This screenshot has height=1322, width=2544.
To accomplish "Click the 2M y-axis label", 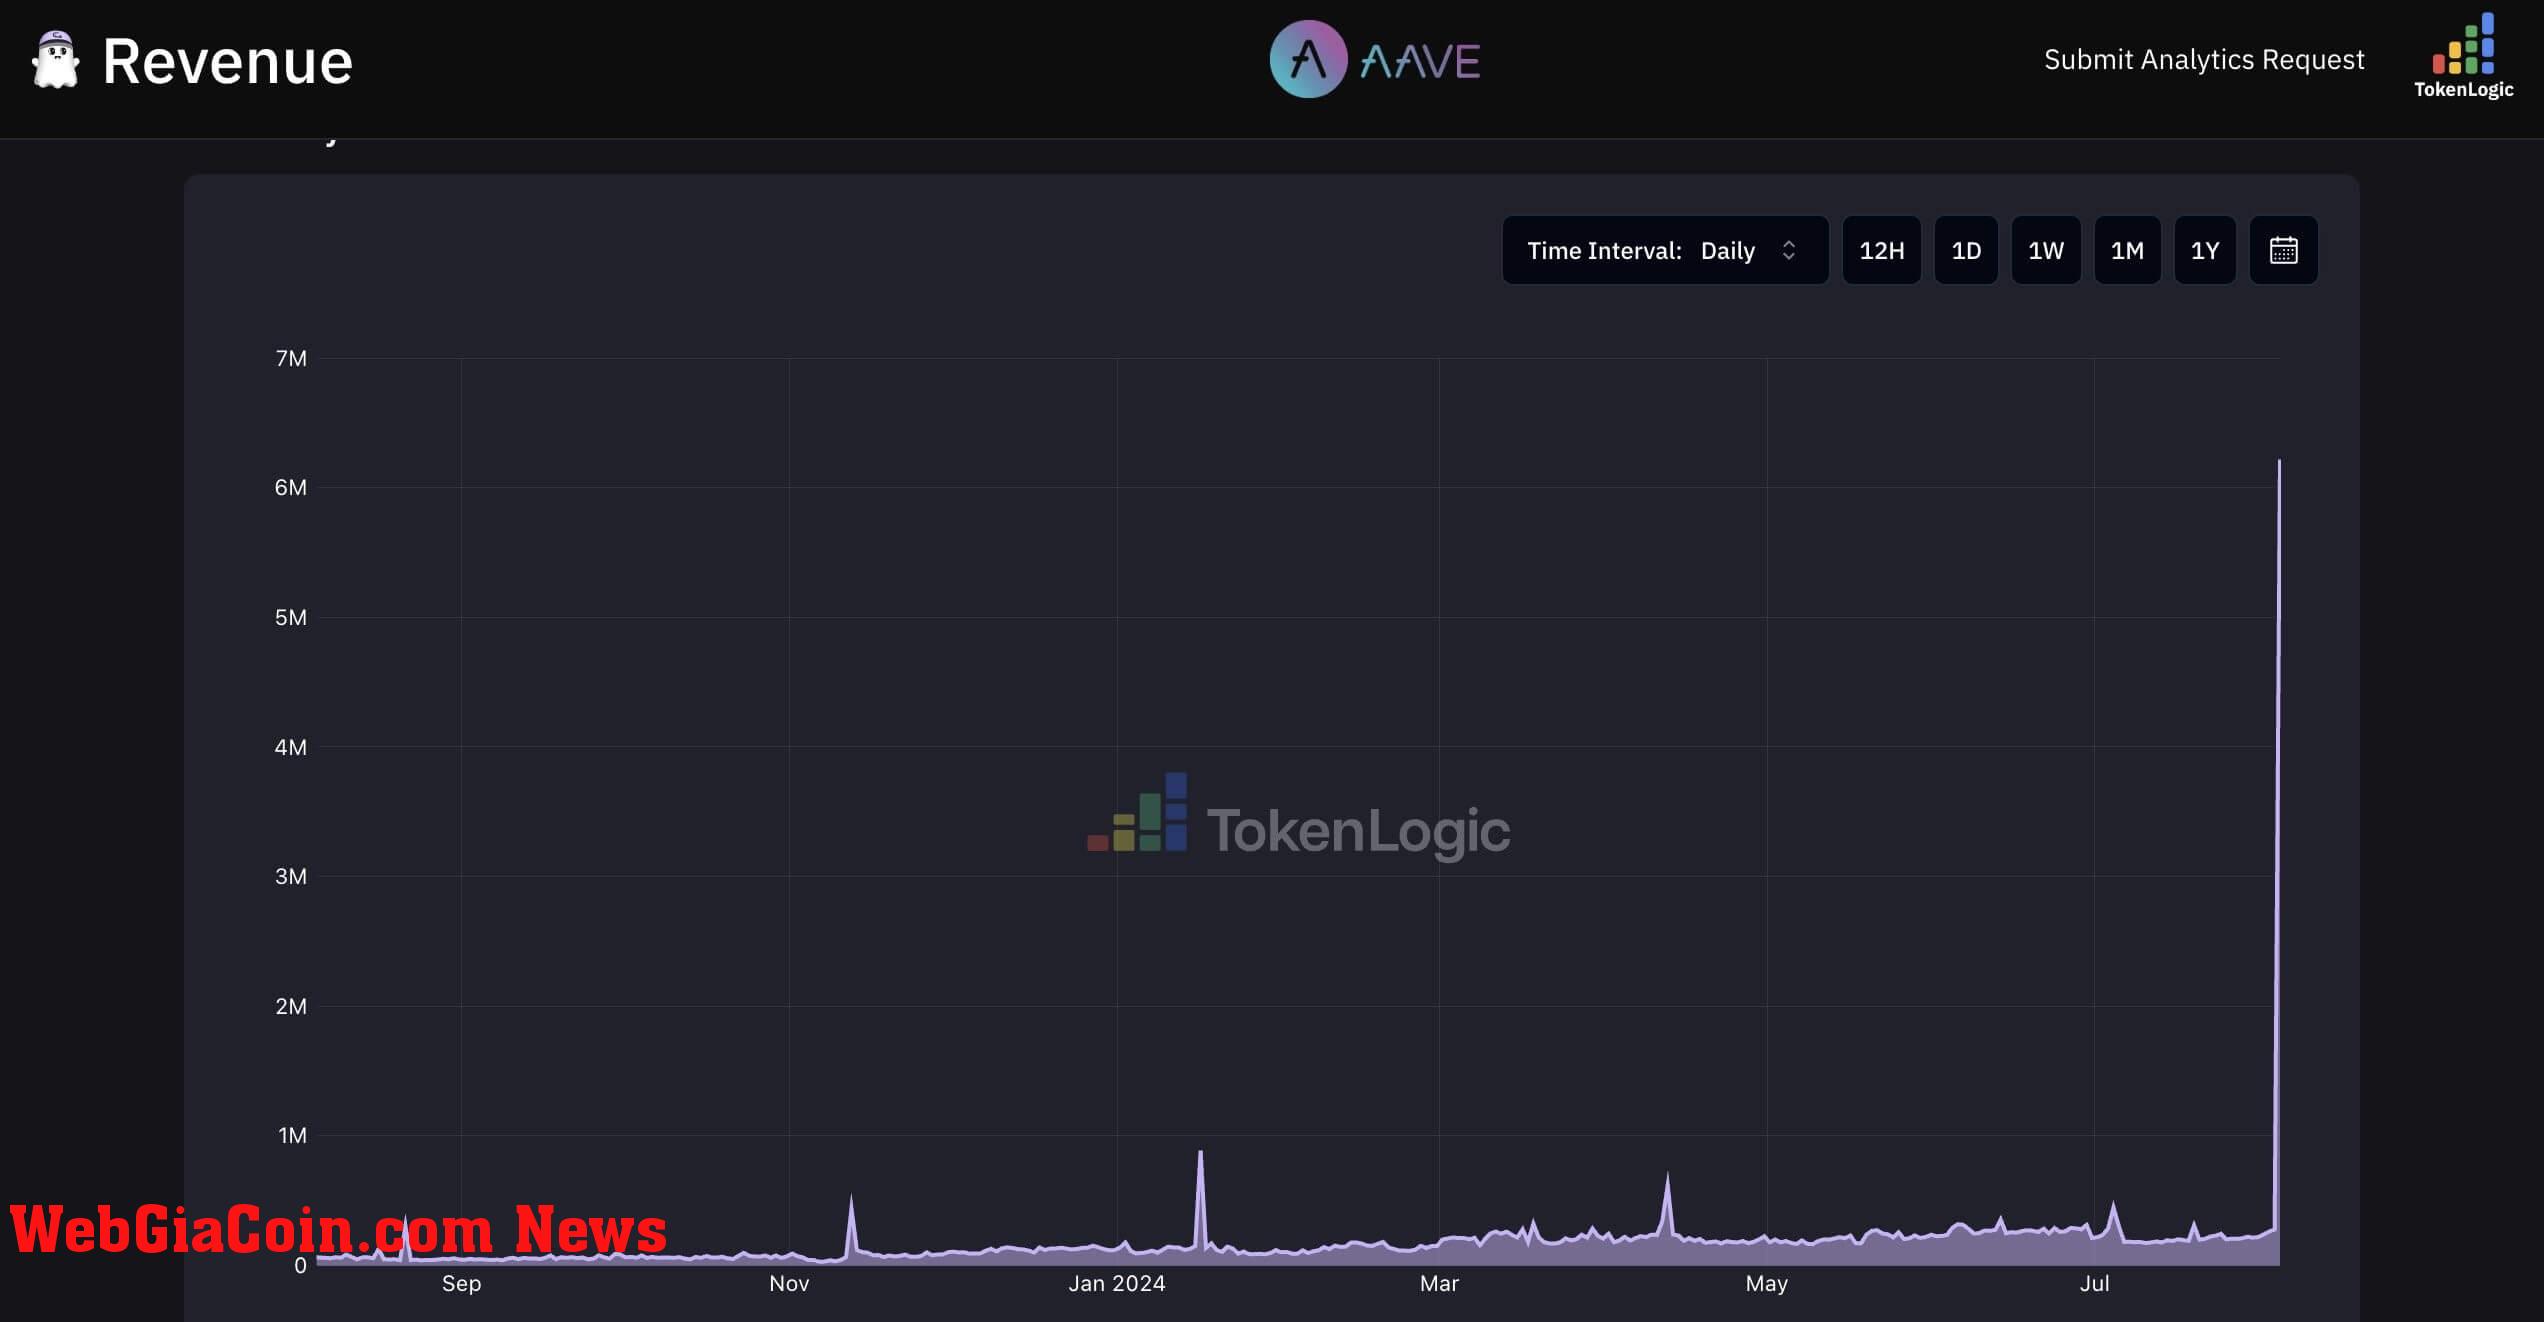I will (x=291, y=1006).
